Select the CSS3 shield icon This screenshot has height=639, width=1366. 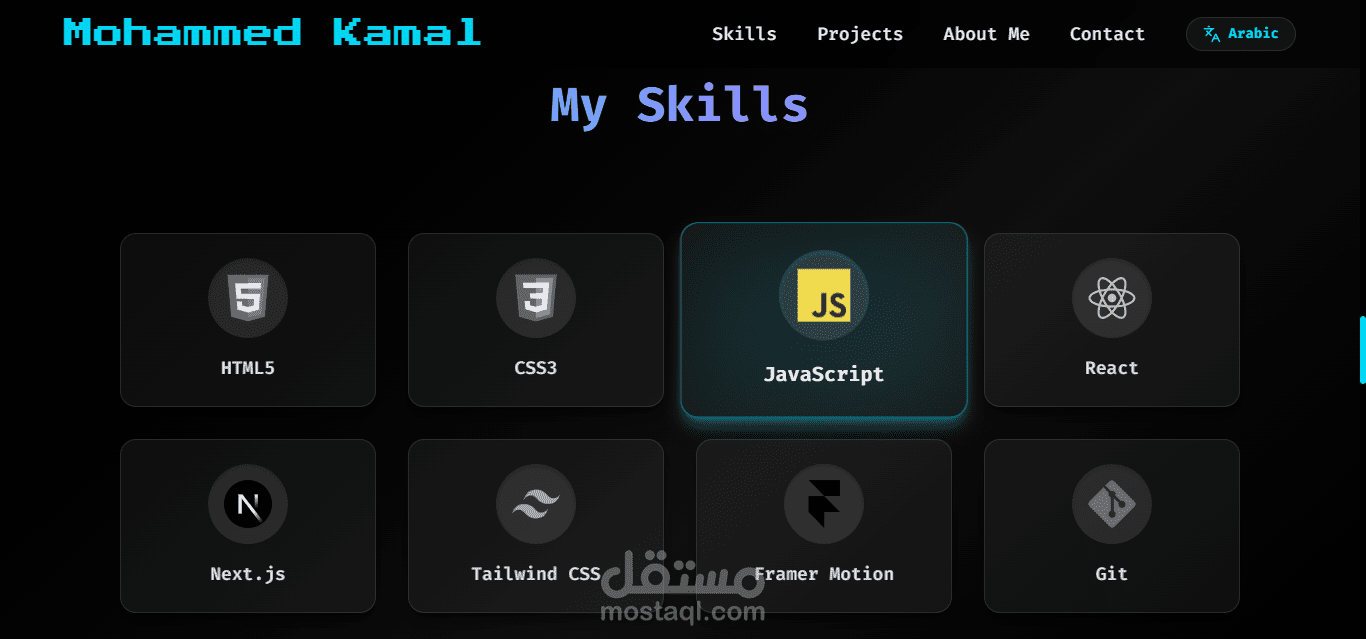536,298
